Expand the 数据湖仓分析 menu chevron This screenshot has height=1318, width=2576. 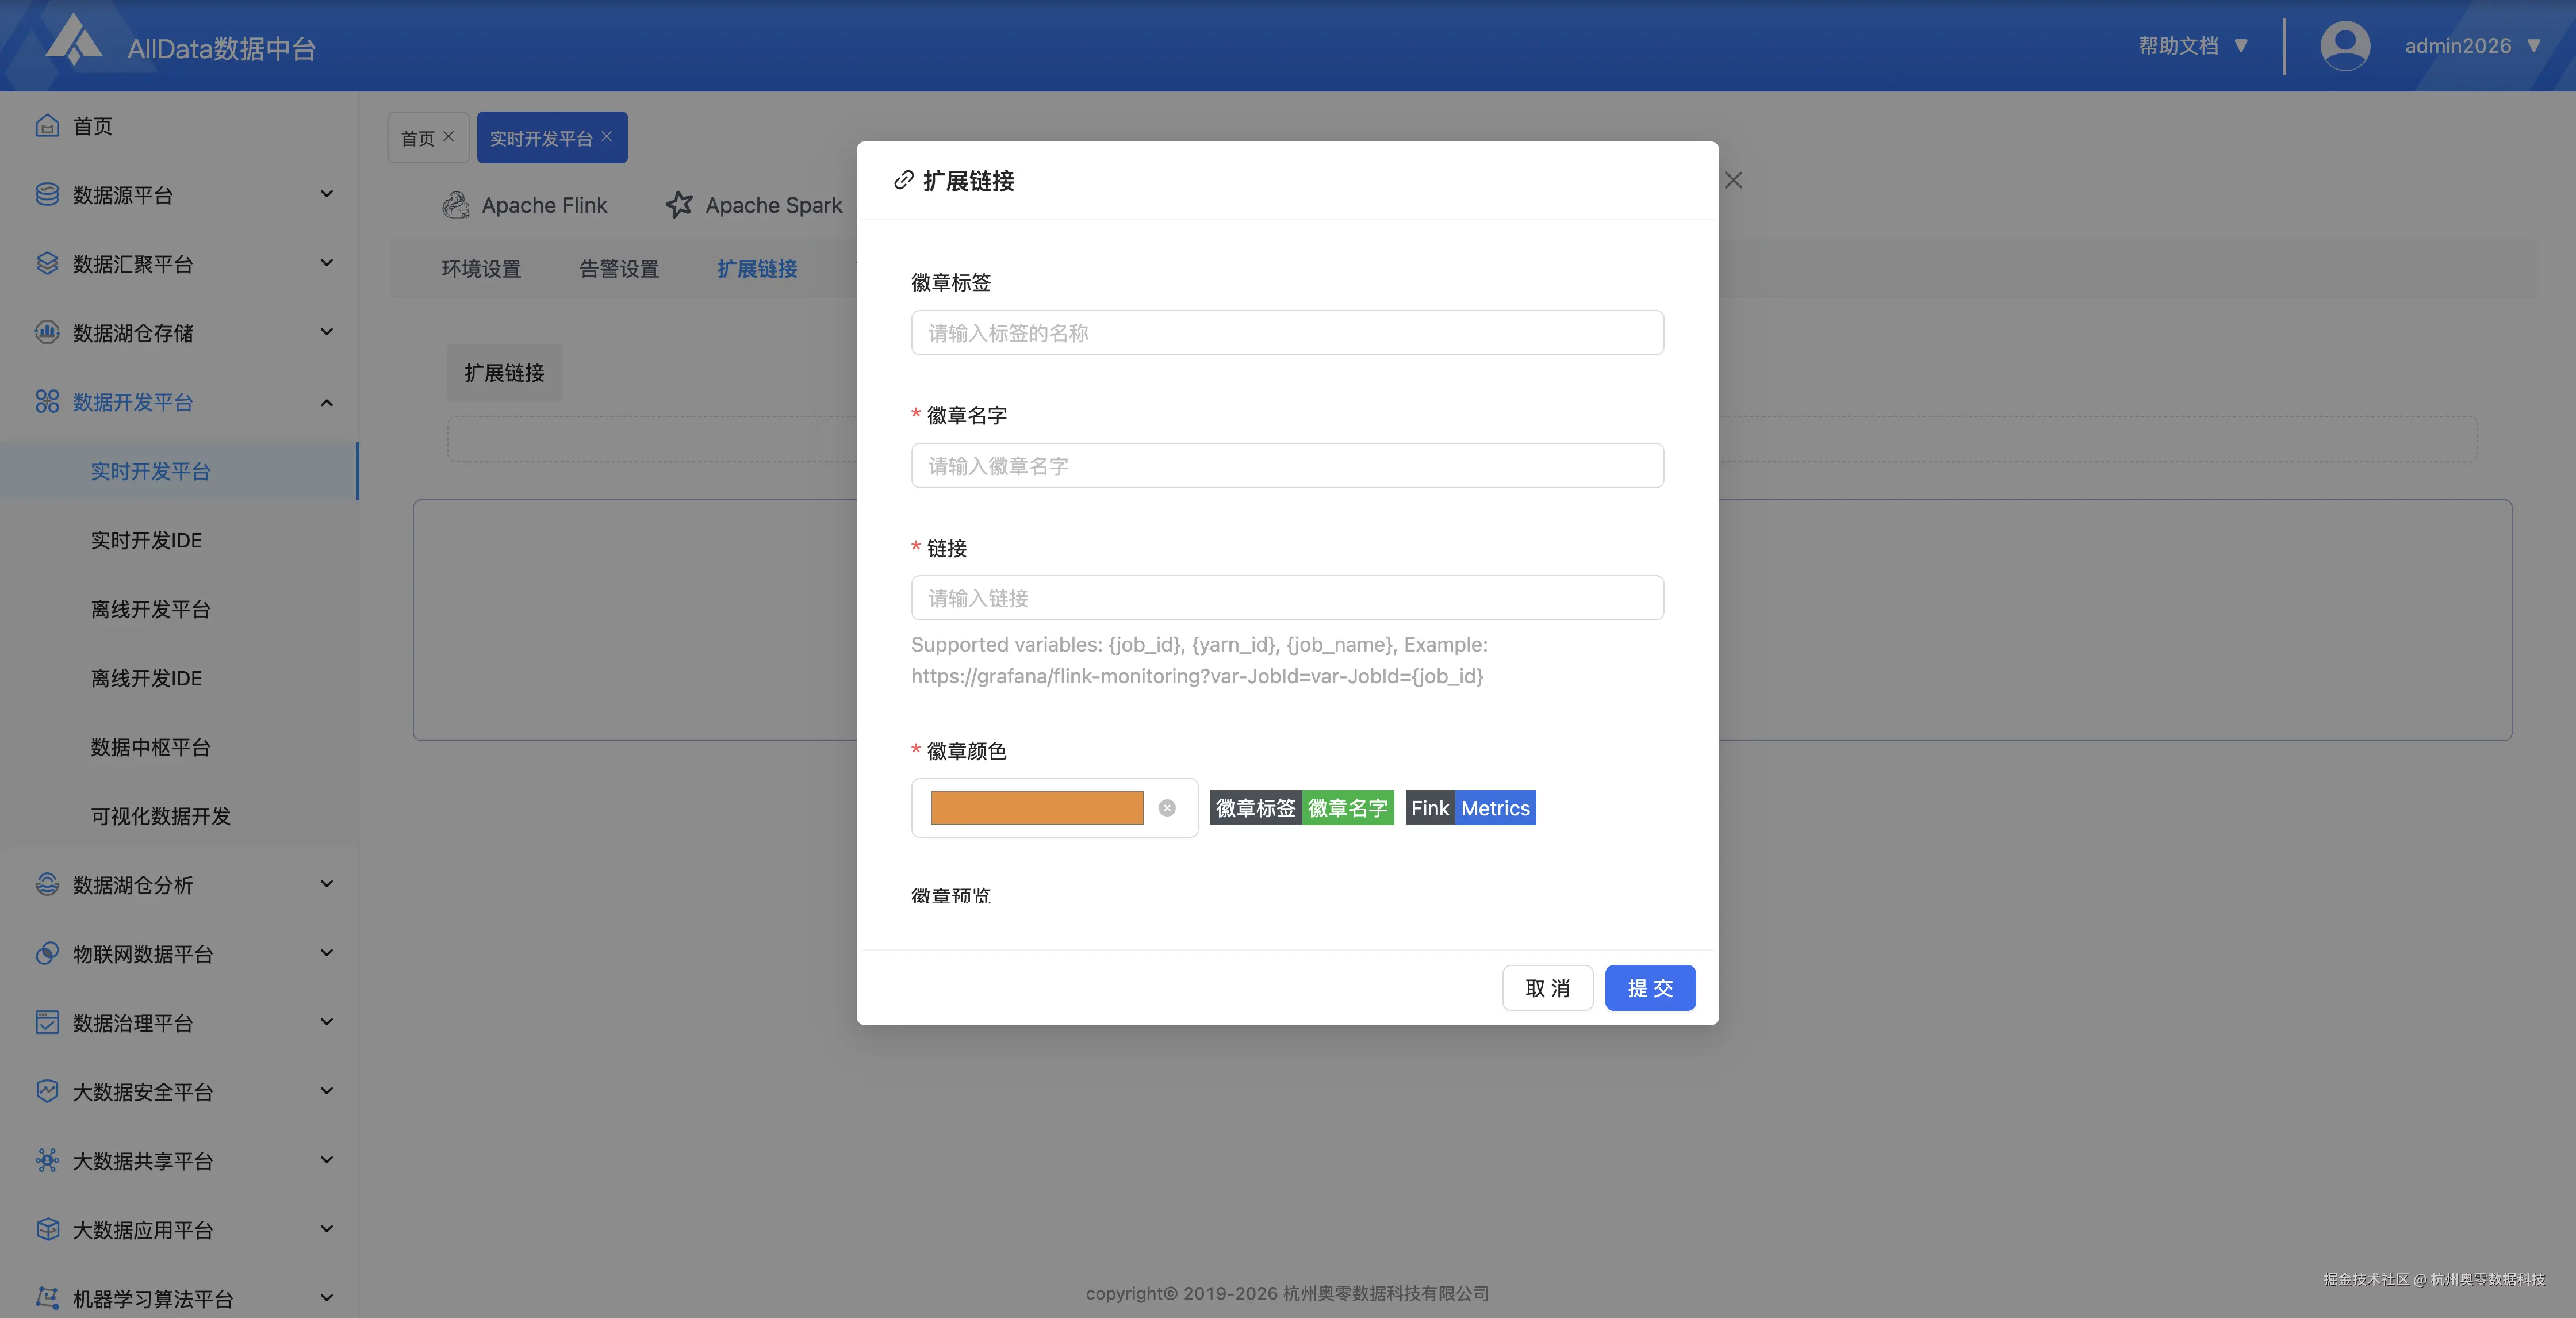pyautogui.click(x=327, y=884)
